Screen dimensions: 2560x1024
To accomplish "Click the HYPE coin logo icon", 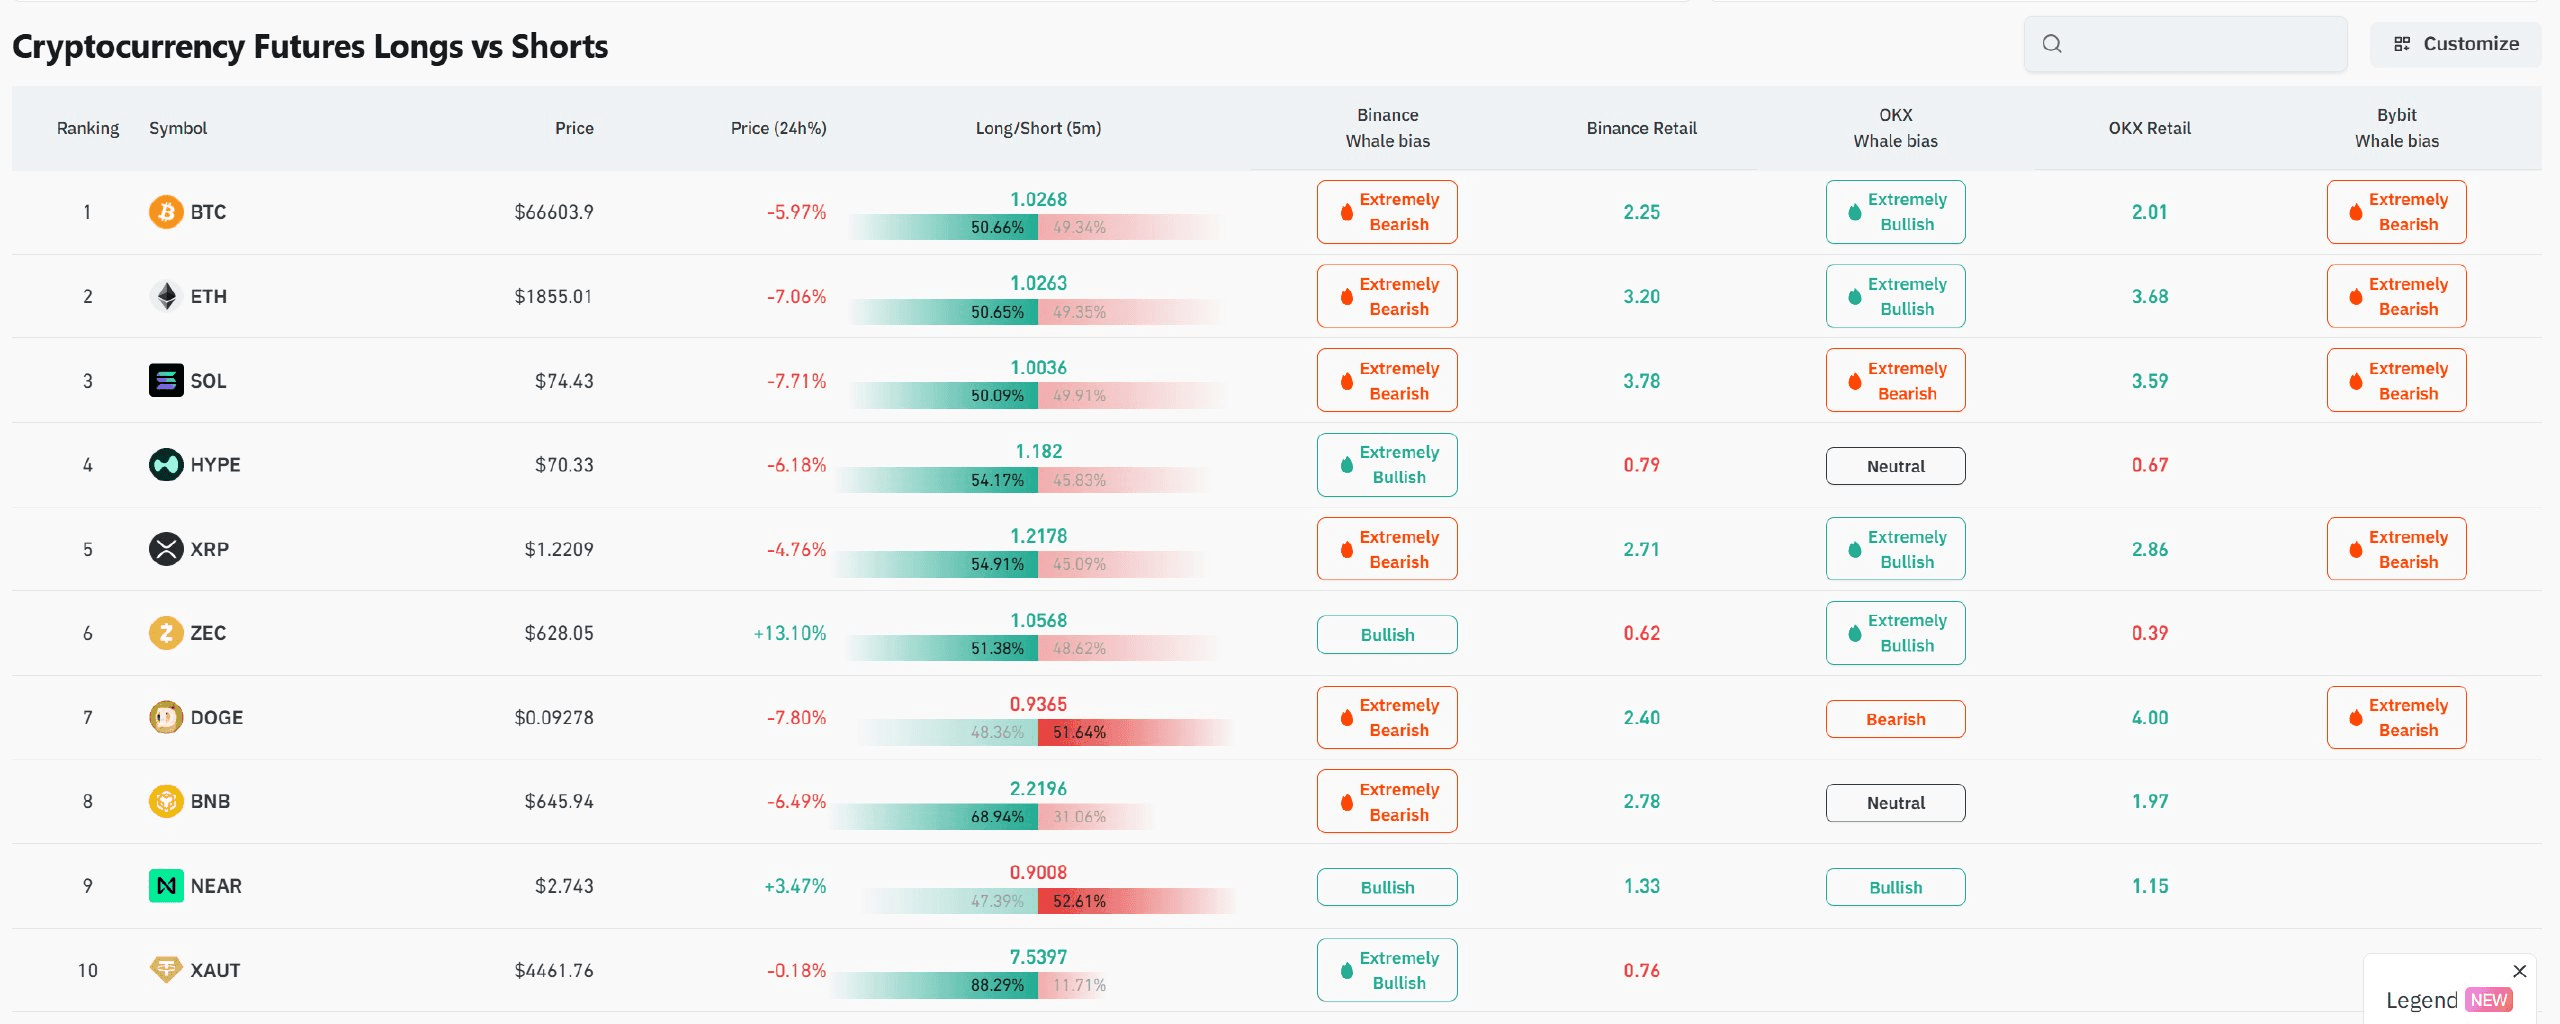I will (x=166, y=465).
